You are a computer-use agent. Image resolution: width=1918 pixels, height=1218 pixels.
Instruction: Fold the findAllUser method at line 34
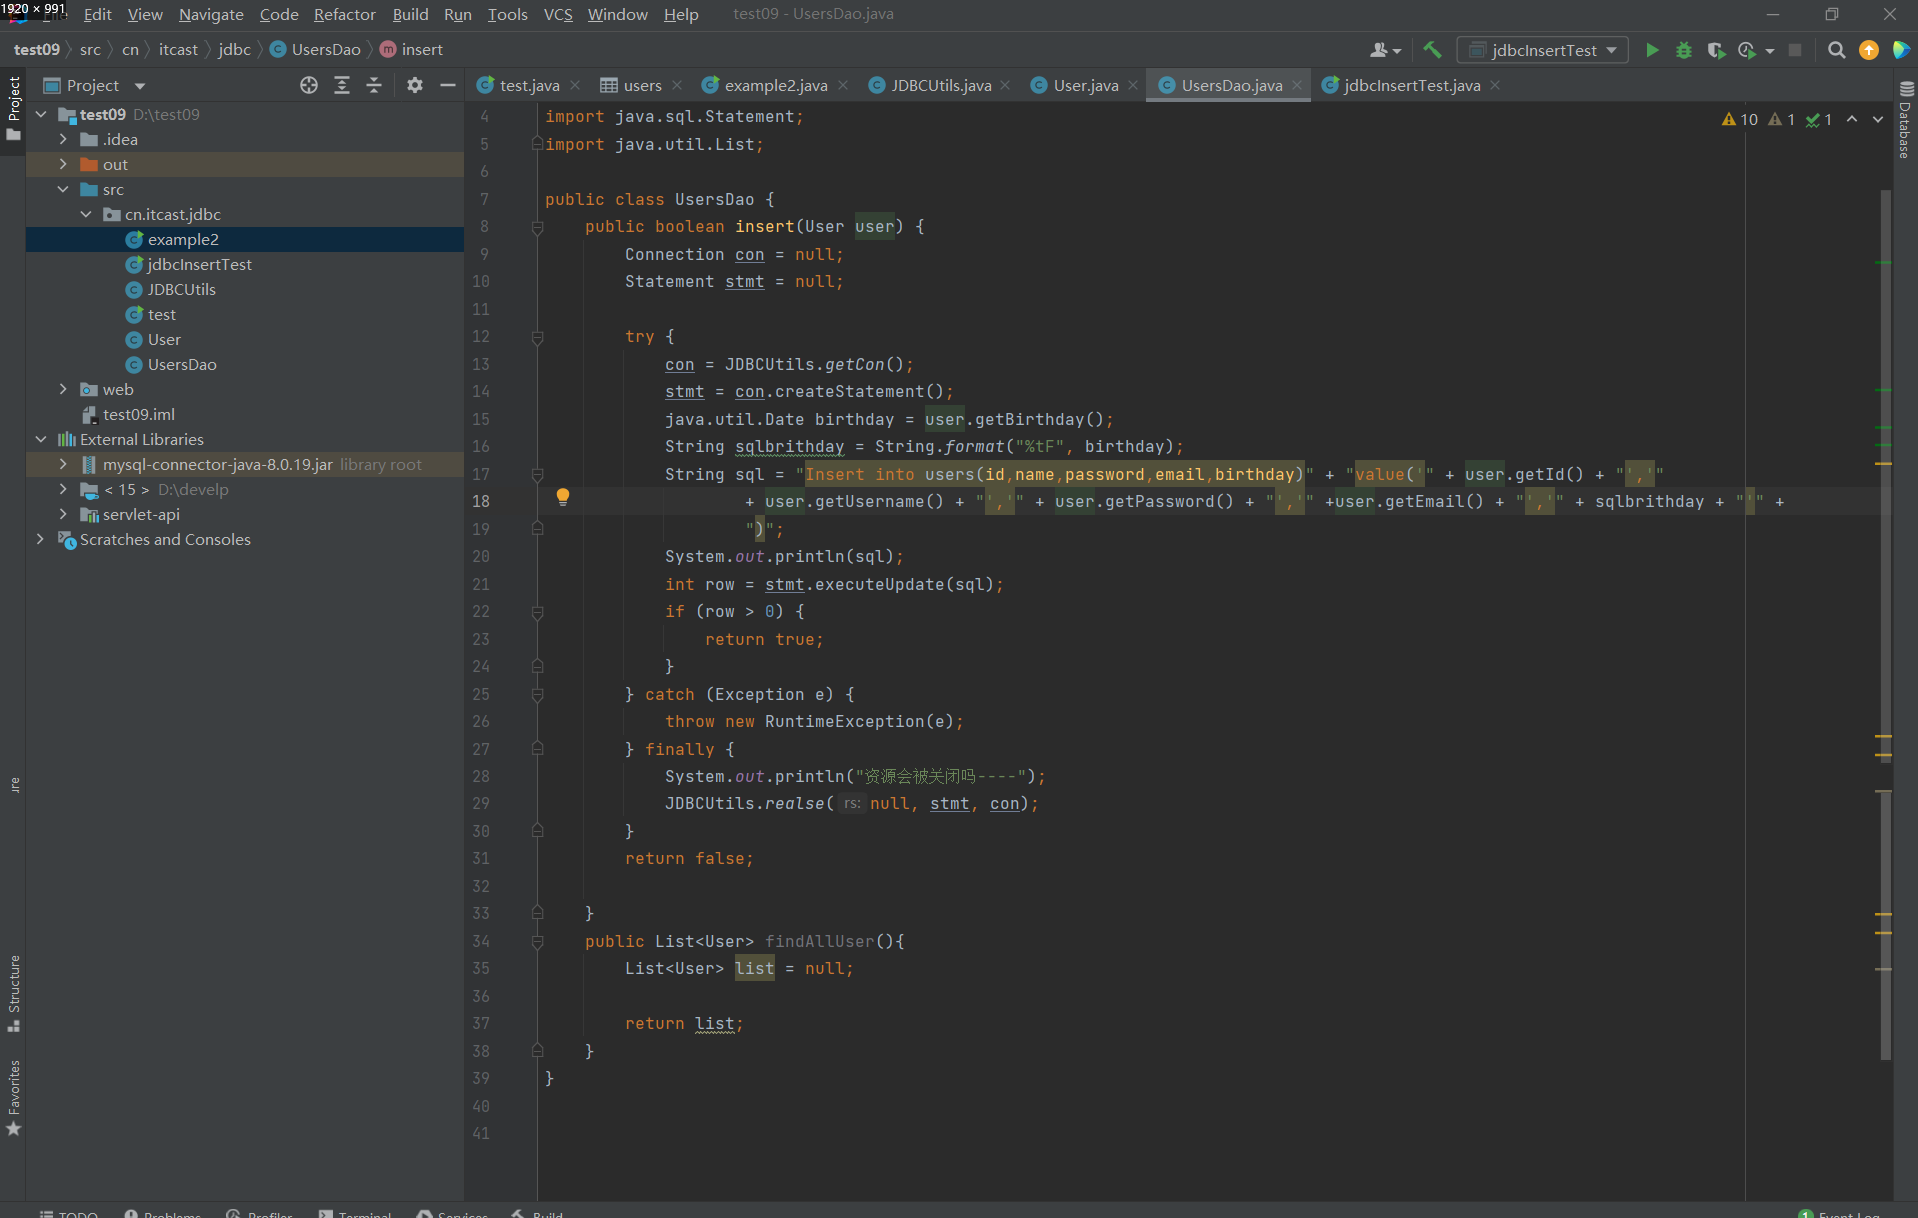(537, 941)
